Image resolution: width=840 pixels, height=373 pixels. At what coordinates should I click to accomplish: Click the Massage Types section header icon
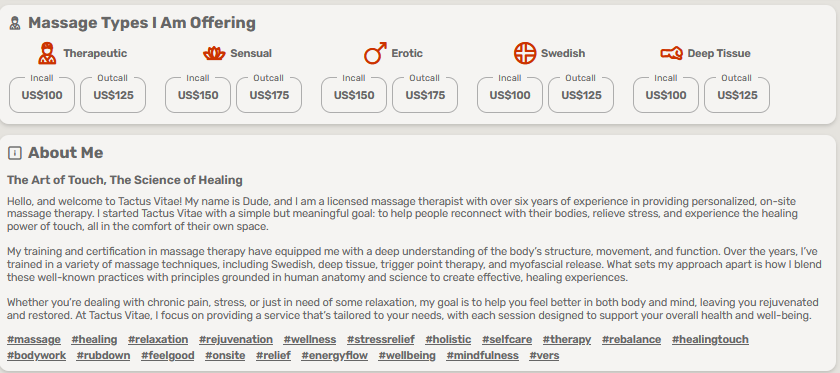(x=15, y=24)
